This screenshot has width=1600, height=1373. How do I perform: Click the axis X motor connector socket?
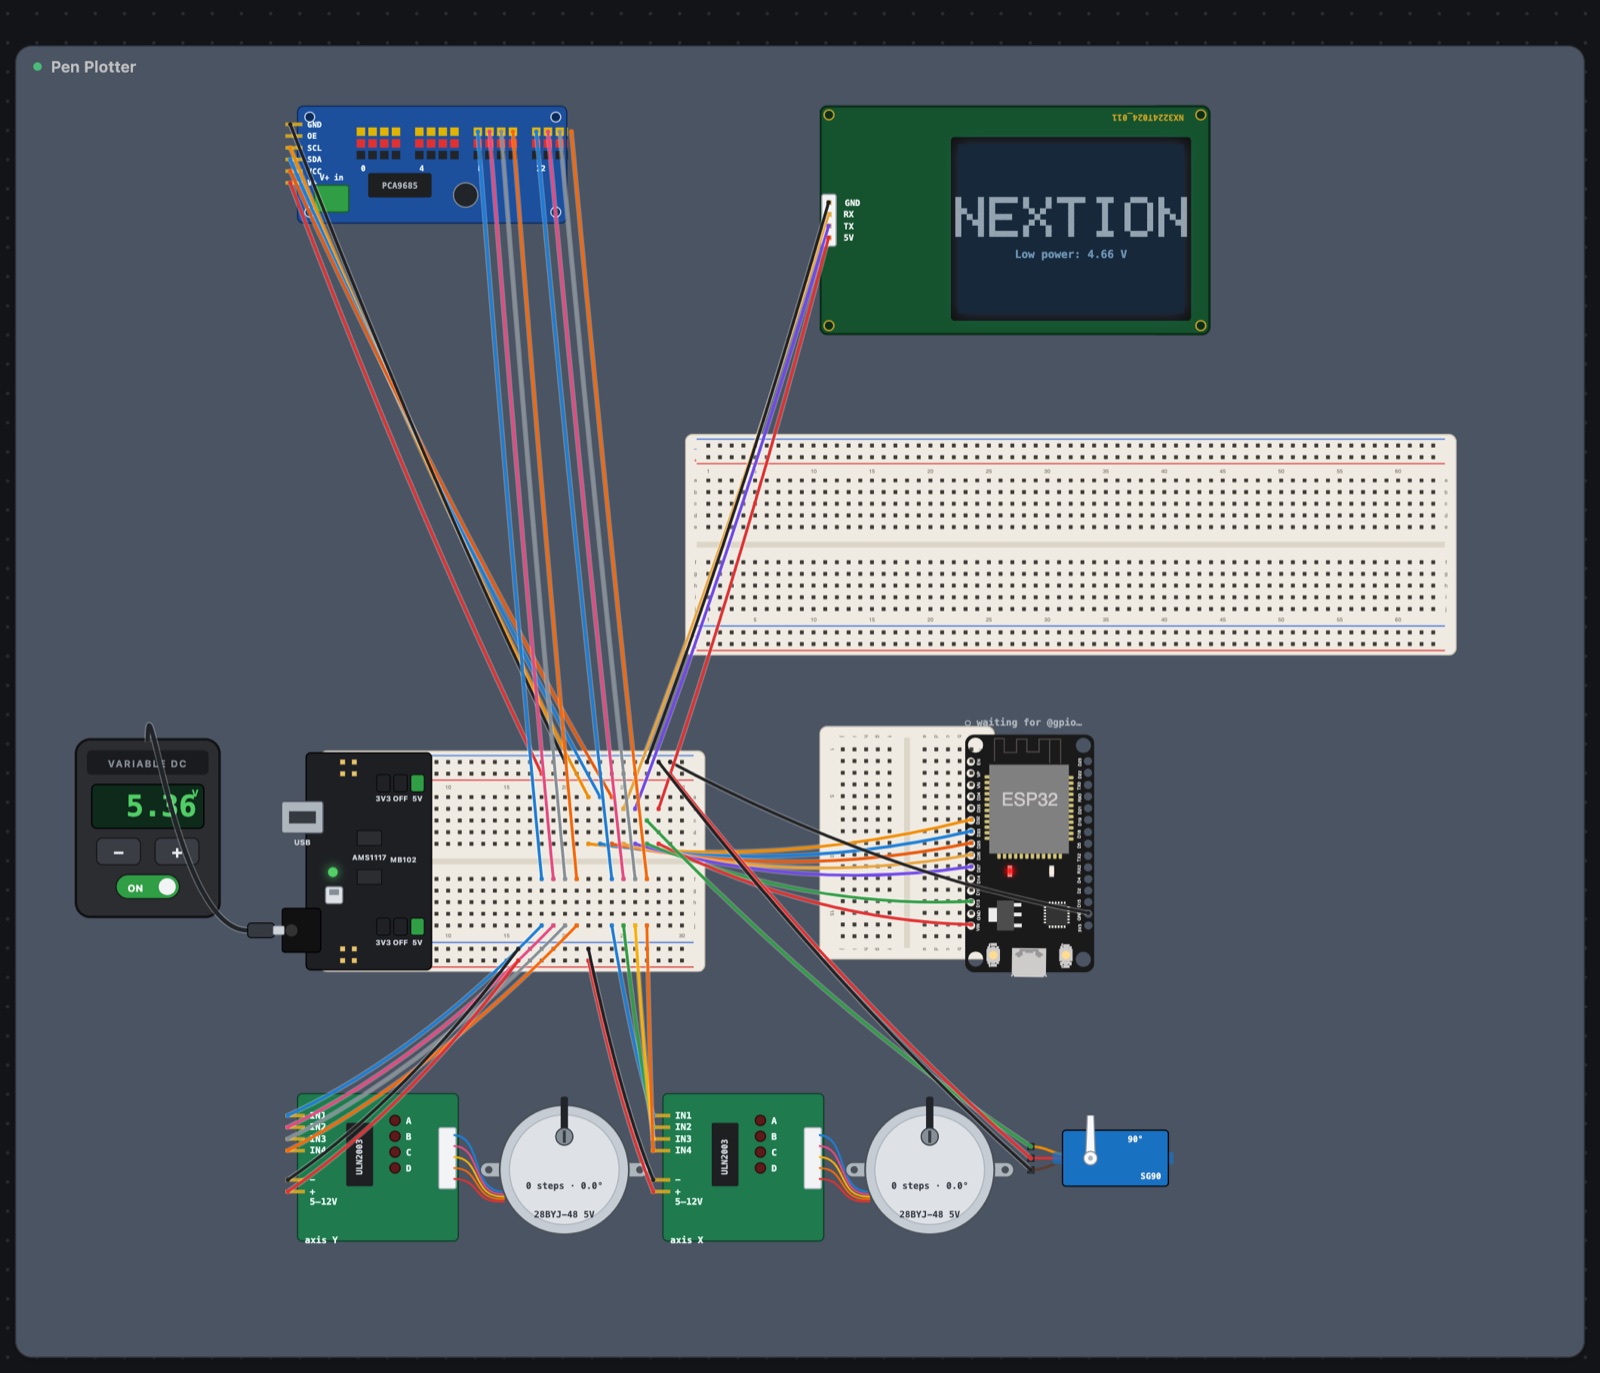[x=813, y=1158]
